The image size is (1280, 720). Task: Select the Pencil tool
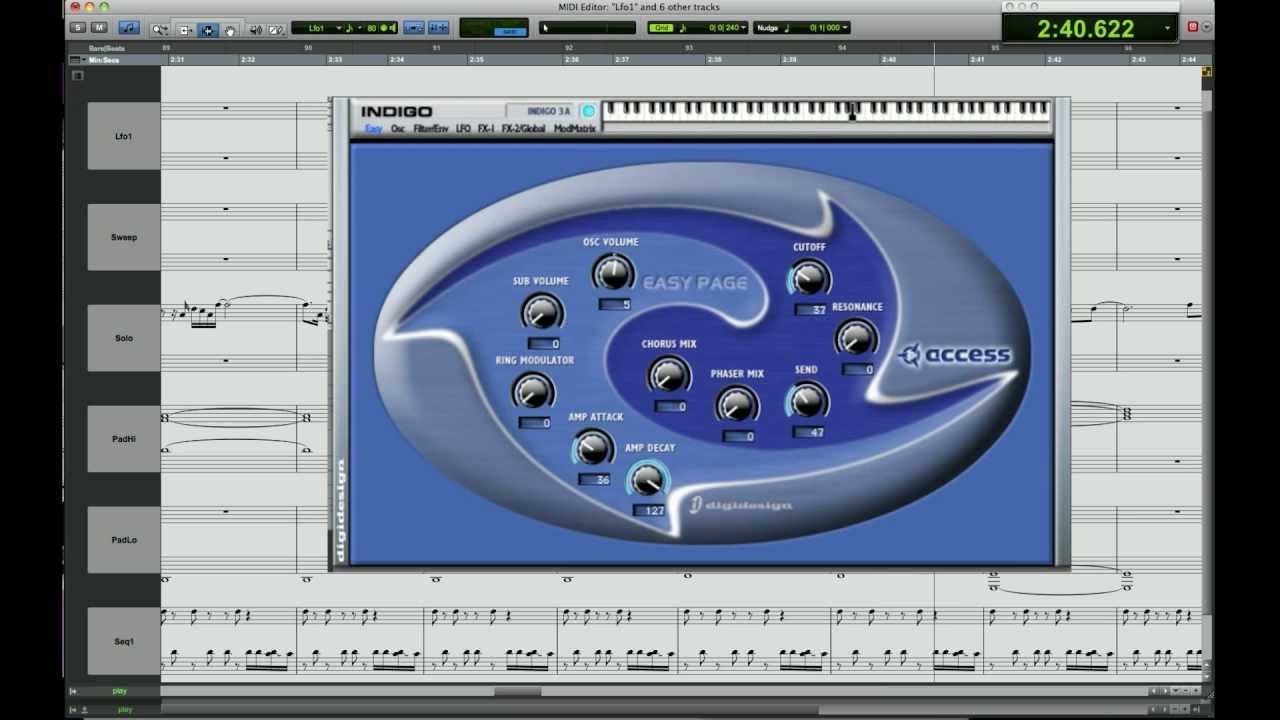[276, 30]
